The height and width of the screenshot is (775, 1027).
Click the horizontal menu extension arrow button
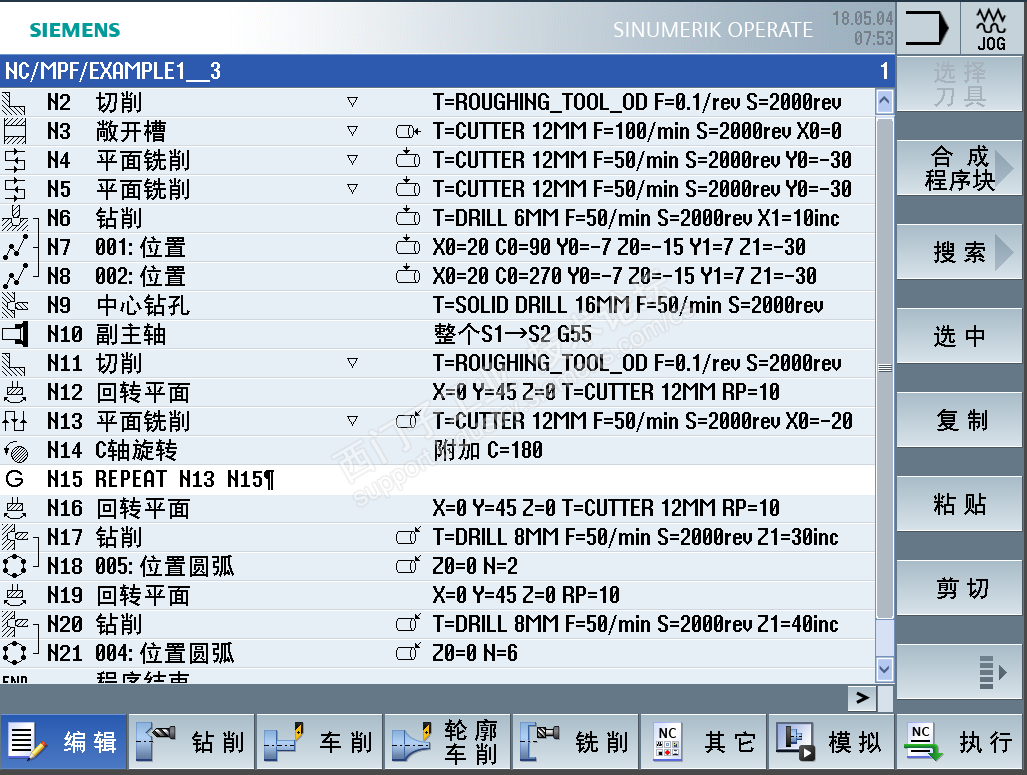click(863, 698)
